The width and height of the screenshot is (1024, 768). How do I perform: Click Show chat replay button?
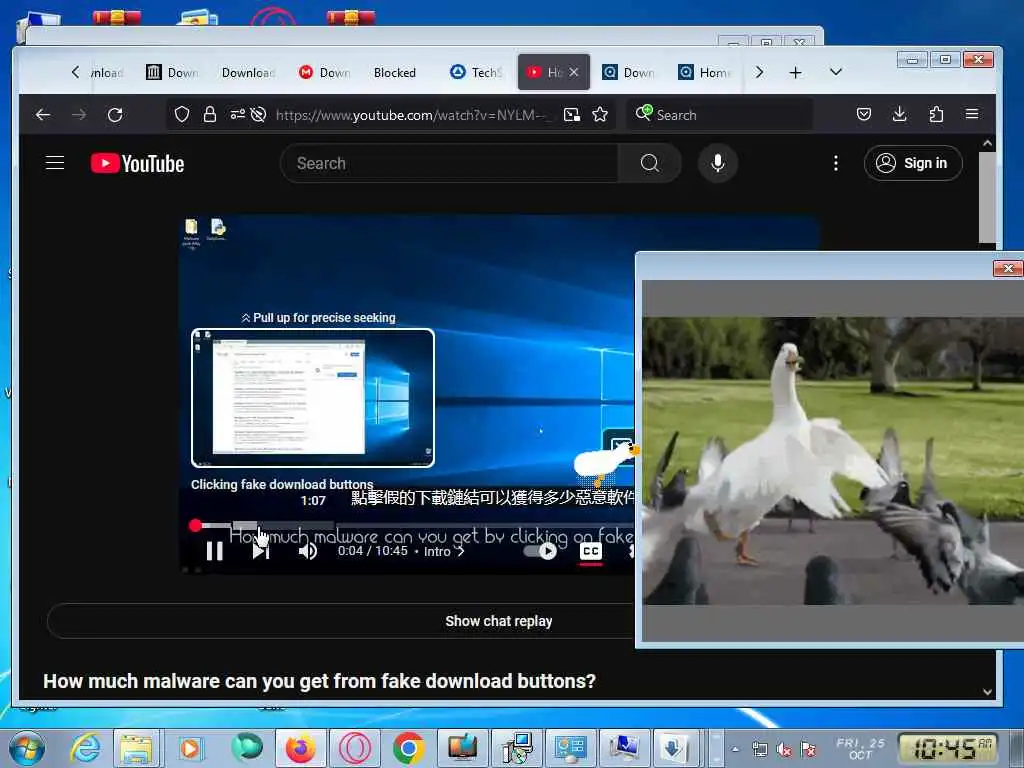(499, 621)
